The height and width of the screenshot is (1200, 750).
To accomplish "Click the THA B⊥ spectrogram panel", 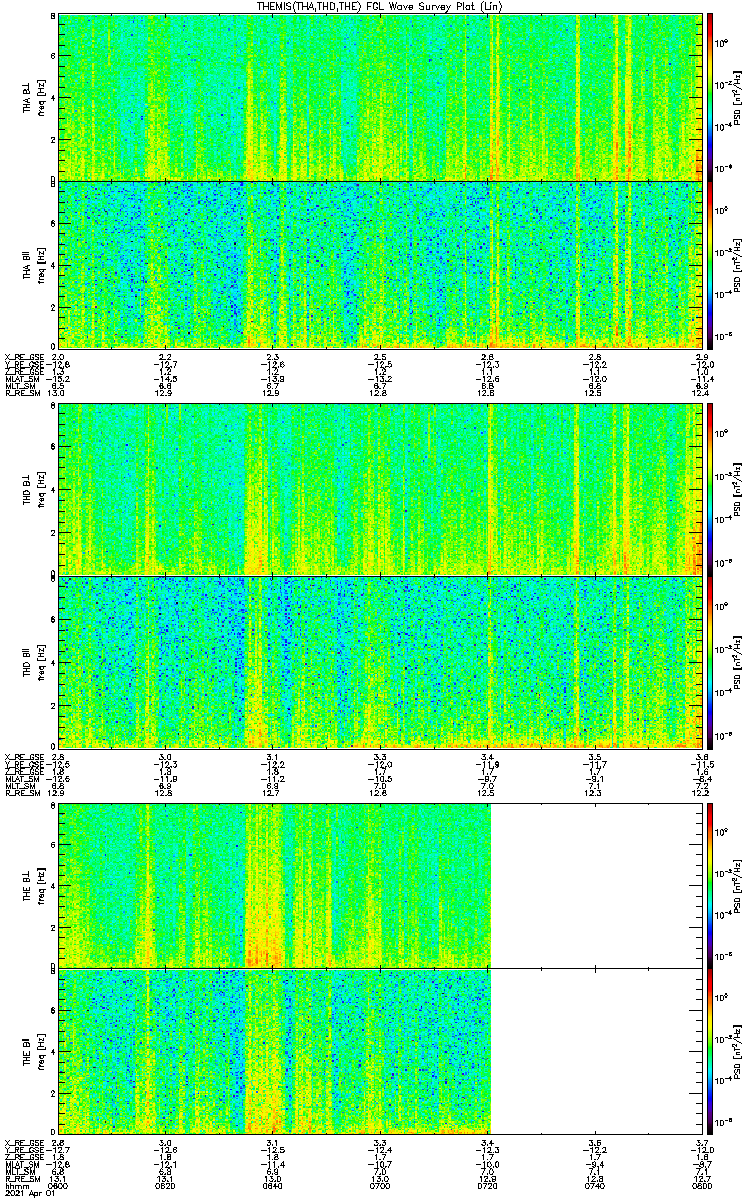I will point(378,96).
